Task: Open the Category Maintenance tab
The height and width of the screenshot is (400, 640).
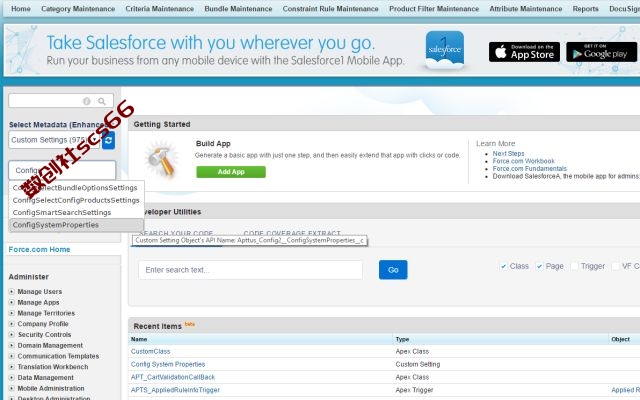Action: coord(78,9)
